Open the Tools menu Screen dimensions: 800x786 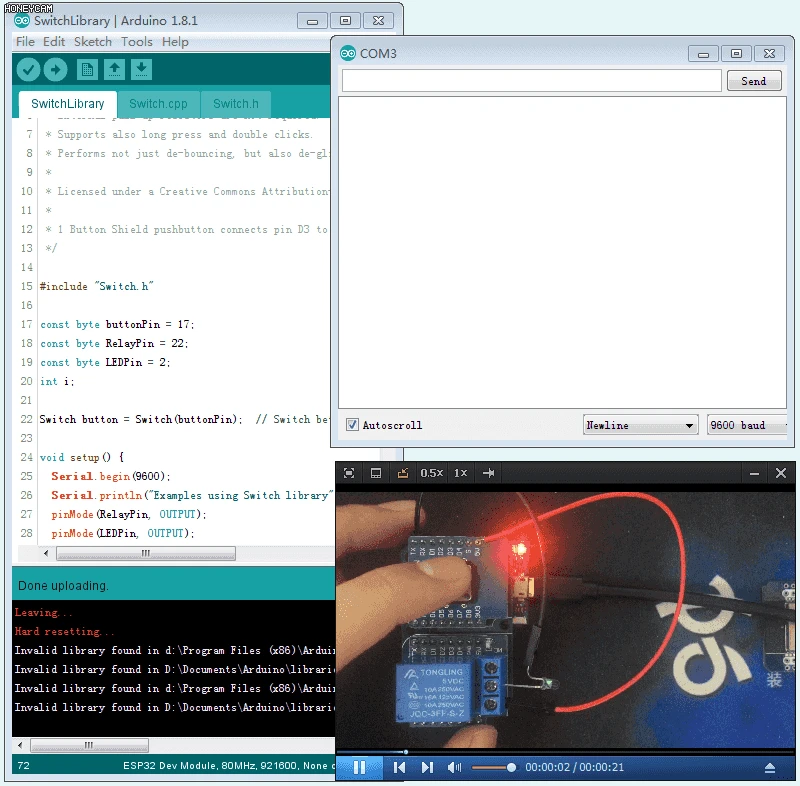coord(137,41)
